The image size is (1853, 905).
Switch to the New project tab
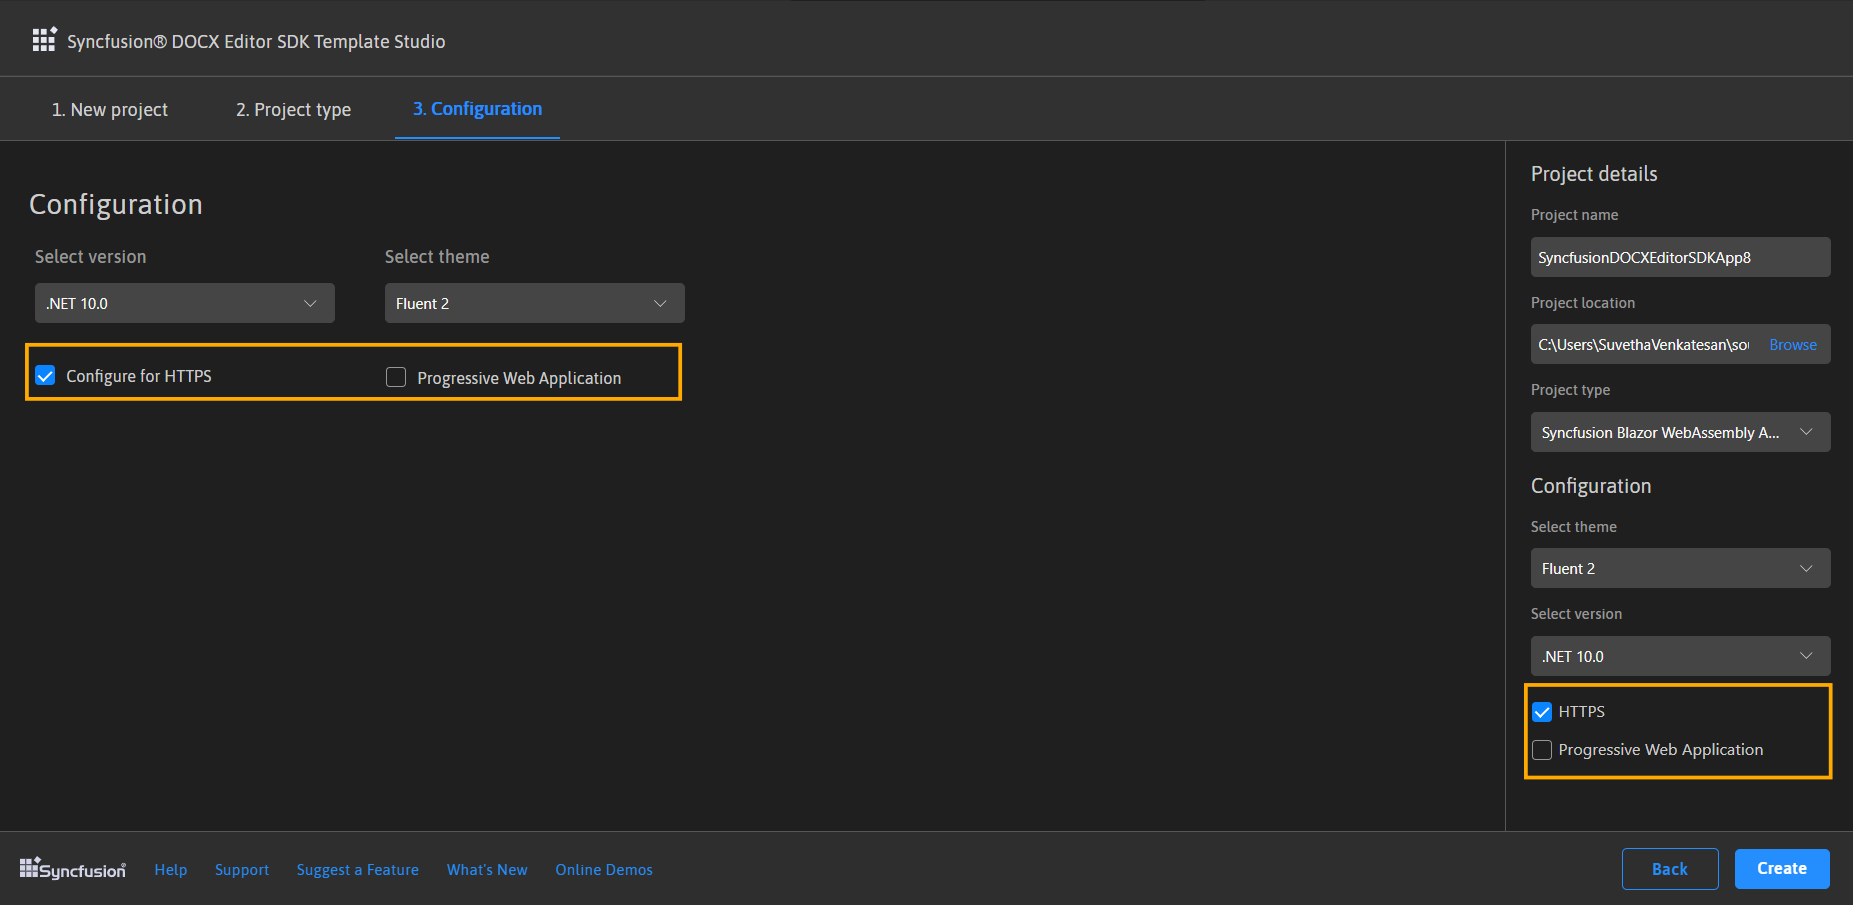tap(110, 109)
